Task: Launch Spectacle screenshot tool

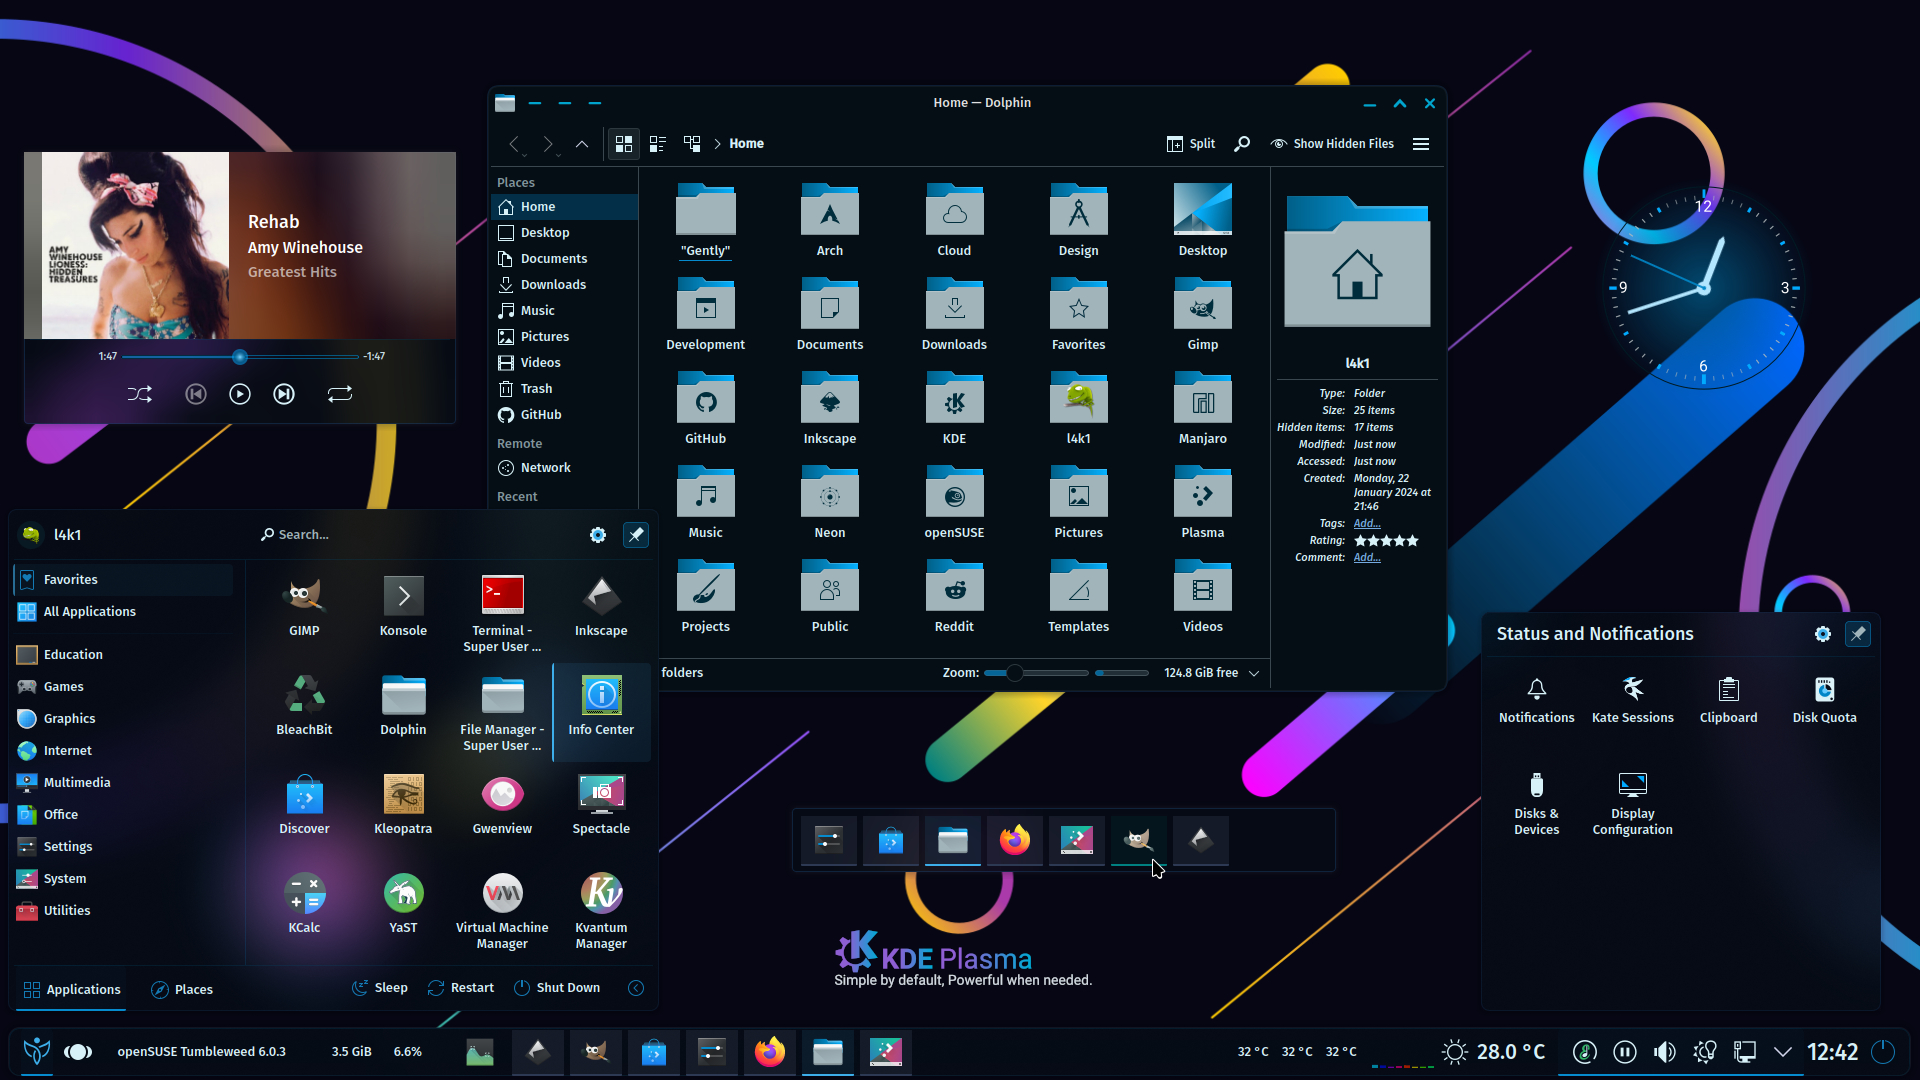Action: pos(601,804)
